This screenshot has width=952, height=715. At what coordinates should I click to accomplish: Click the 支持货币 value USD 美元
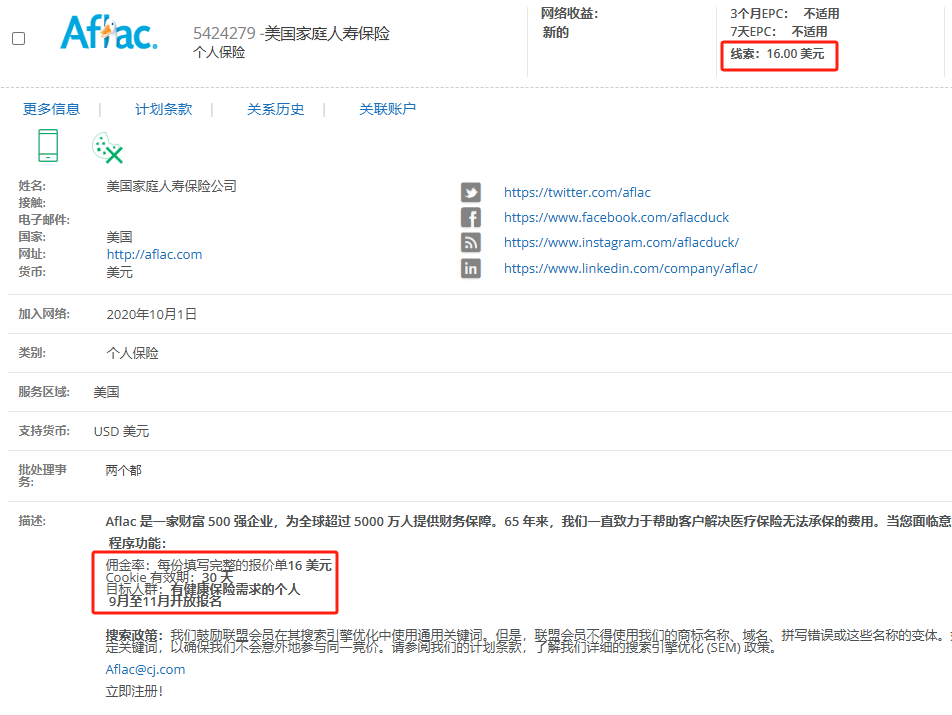point(121,432)
